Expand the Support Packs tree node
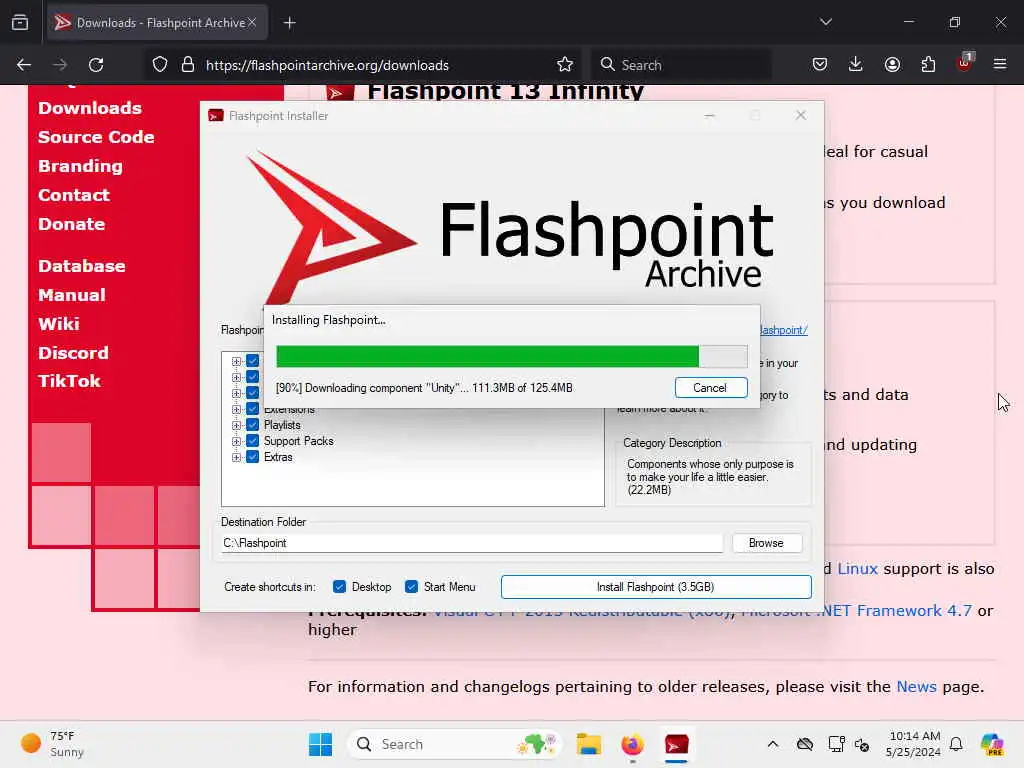1024x768 pixels. [236, 441]
